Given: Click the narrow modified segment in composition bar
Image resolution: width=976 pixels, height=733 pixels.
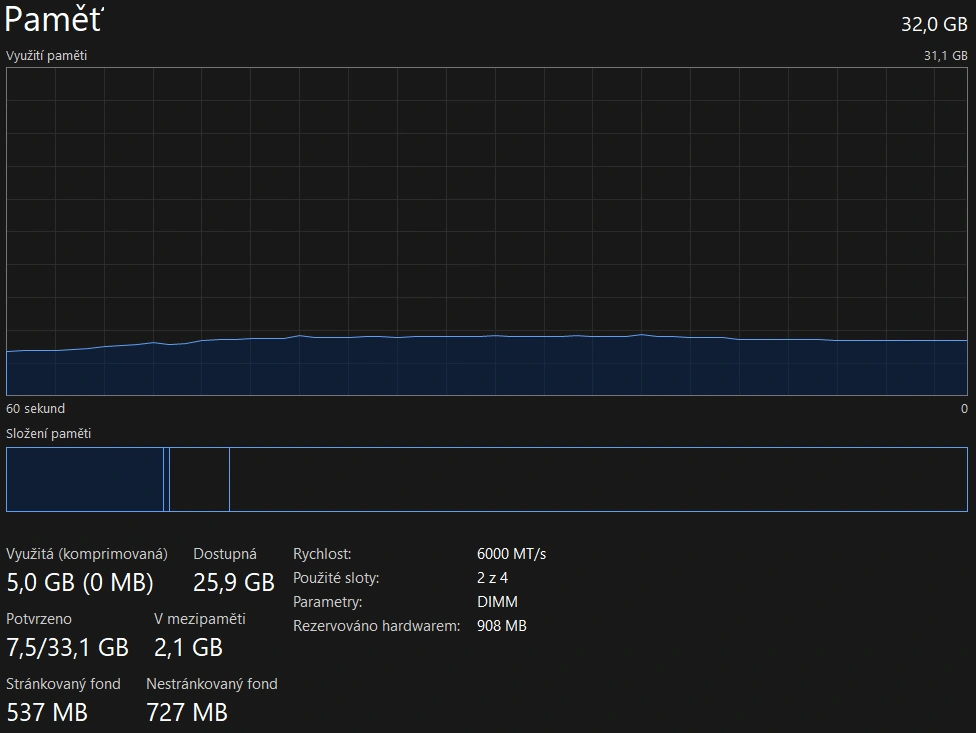Looking at the screenshot, I should tap(167, 479).
